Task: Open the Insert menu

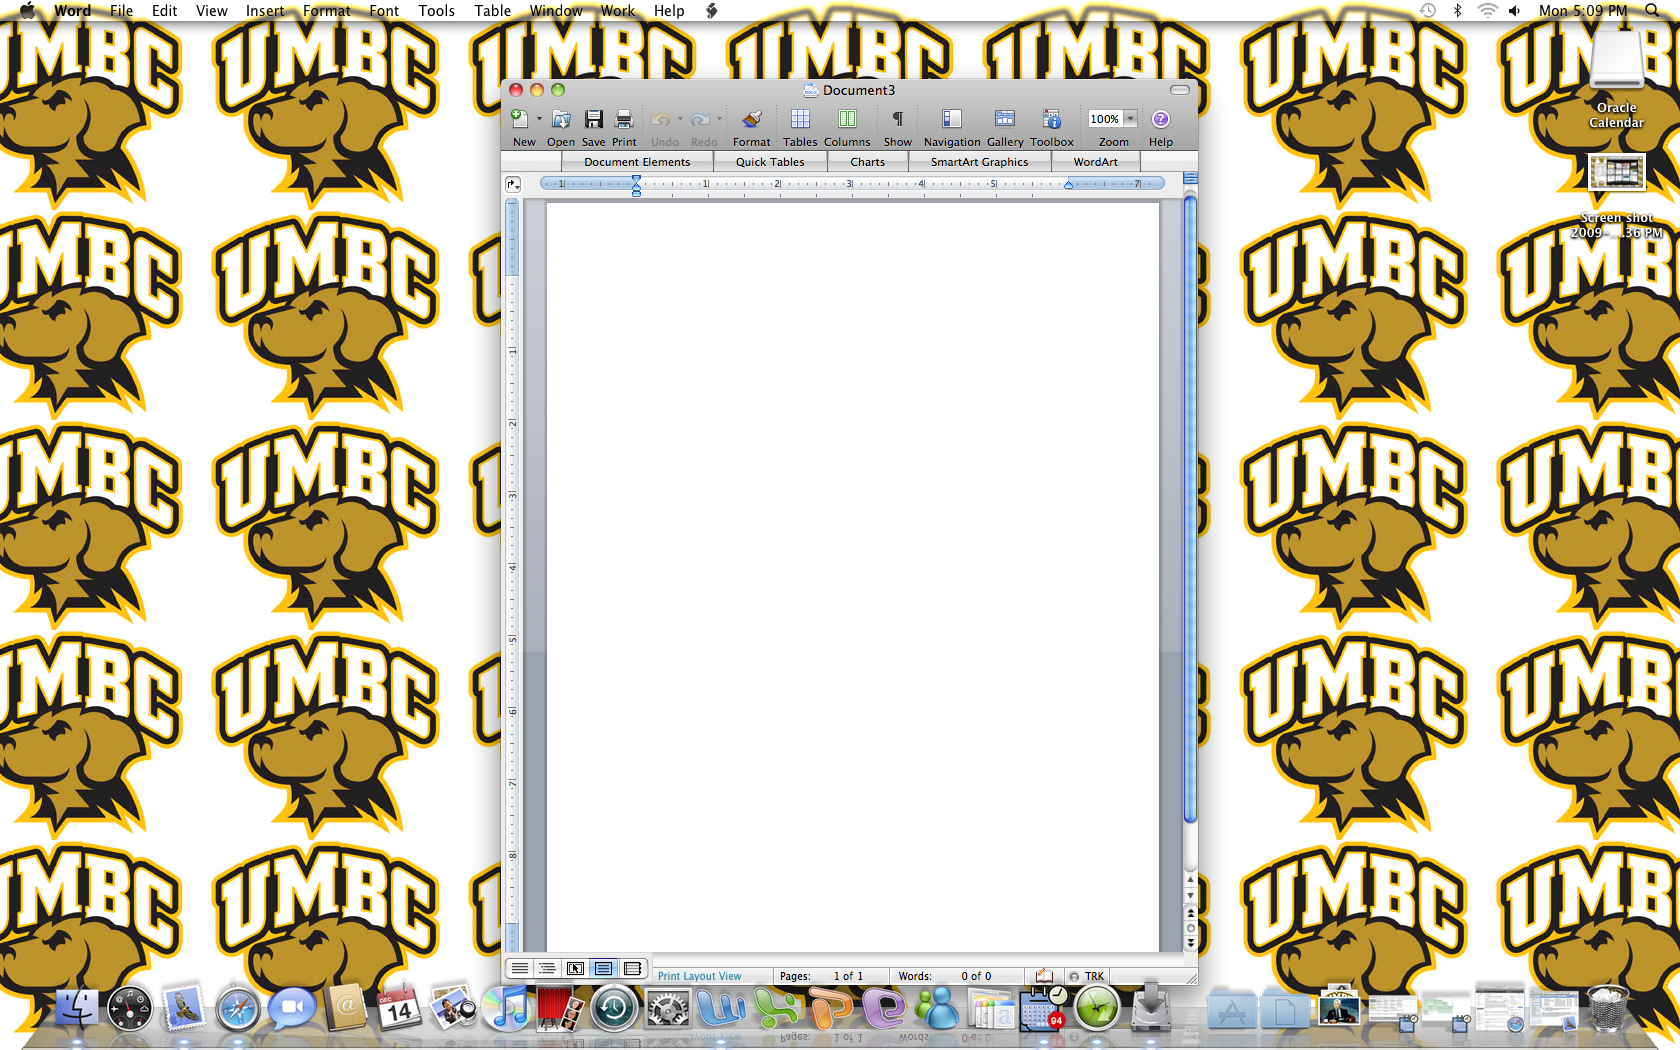Action: click(265, 11)
